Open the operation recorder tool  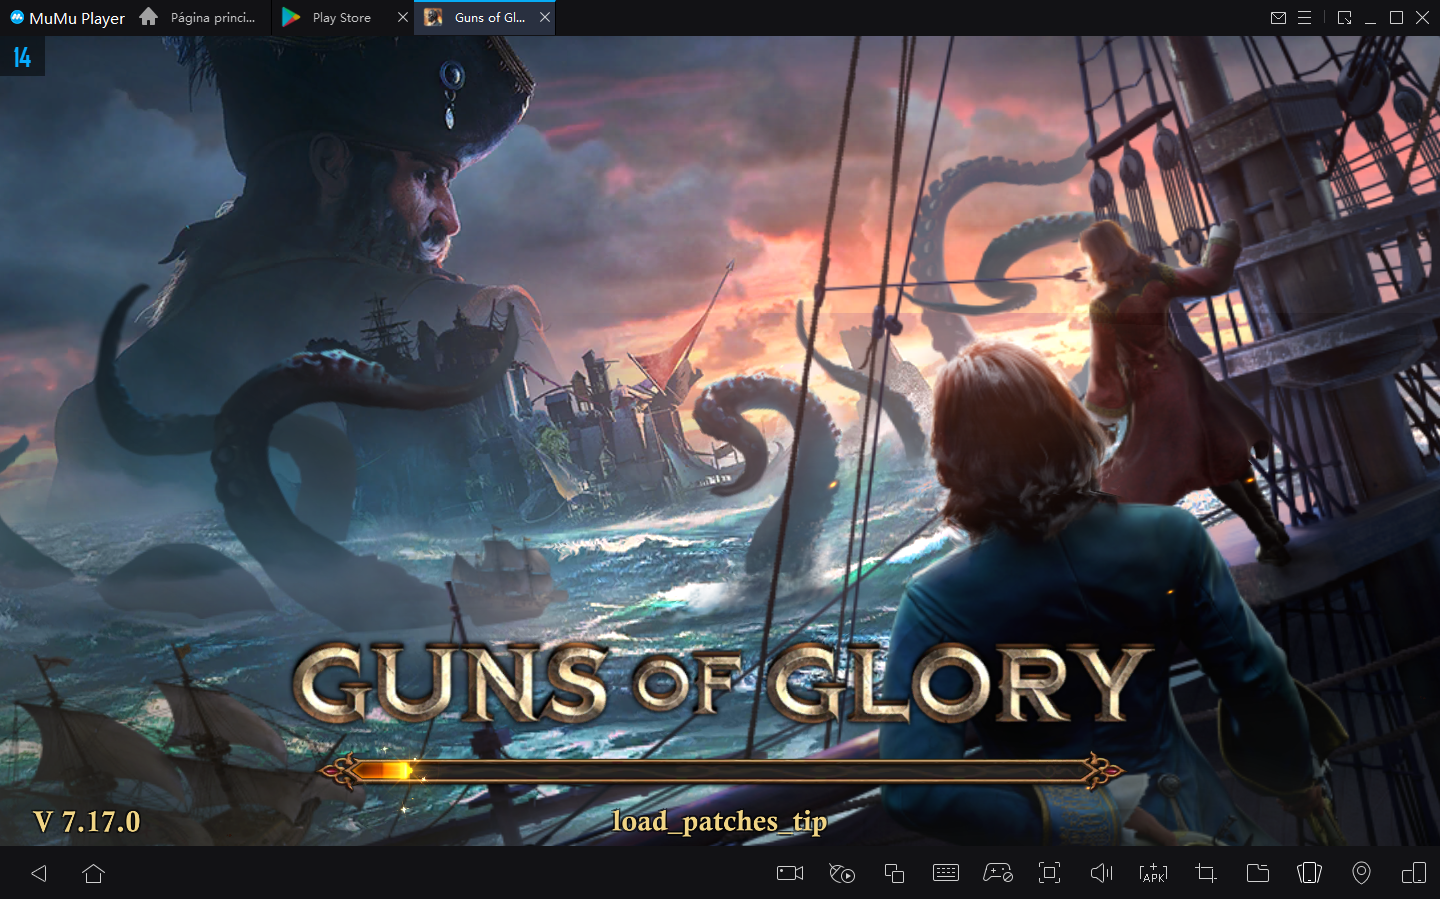coord(842,873)
